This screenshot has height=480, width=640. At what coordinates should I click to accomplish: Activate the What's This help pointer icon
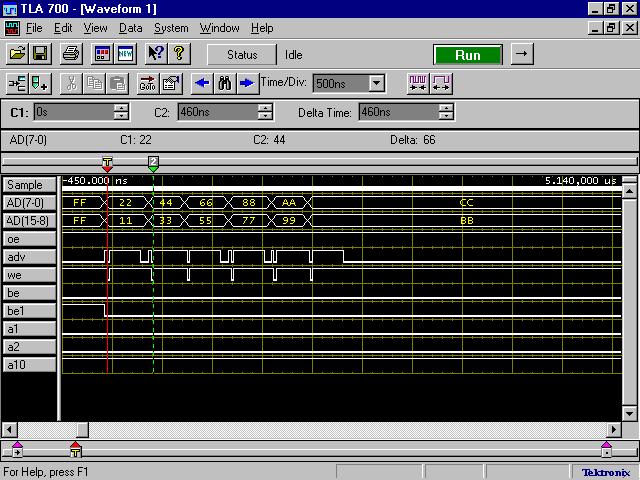point(156,53)
